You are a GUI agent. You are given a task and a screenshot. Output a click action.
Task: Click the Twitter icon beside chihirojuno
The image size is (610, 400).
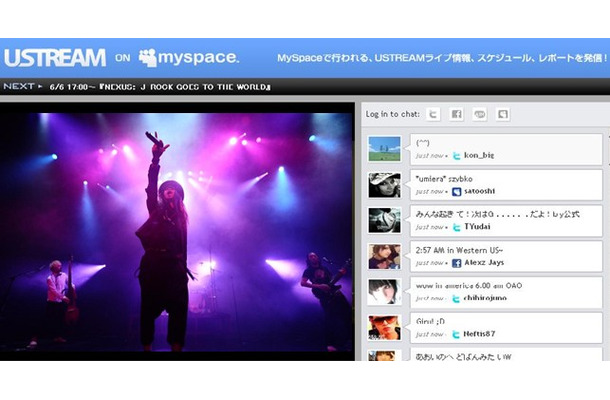457,298
